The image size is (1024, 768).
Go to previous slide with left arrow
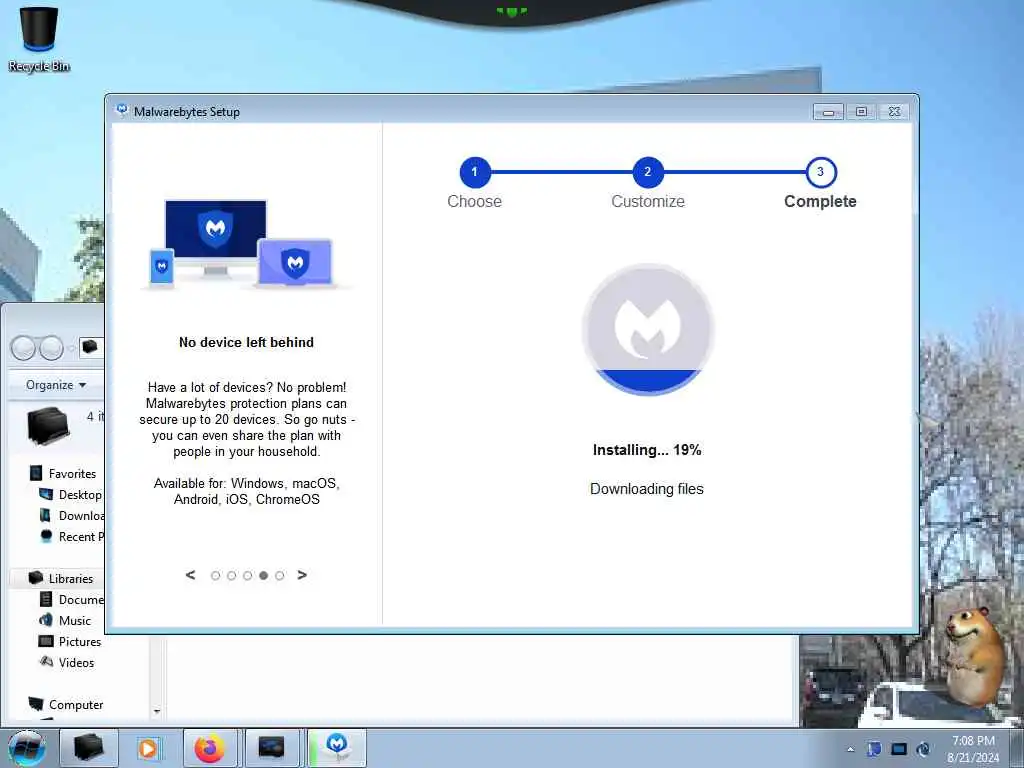coord(190,575)
